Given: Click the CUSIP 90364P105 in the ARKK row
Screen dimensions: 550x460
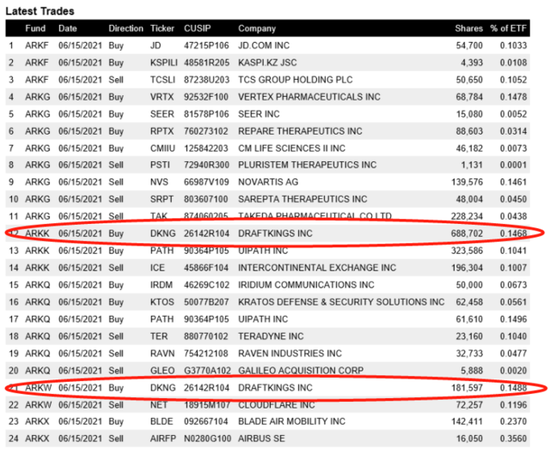Looking at the screenshot, I should 206,251.
